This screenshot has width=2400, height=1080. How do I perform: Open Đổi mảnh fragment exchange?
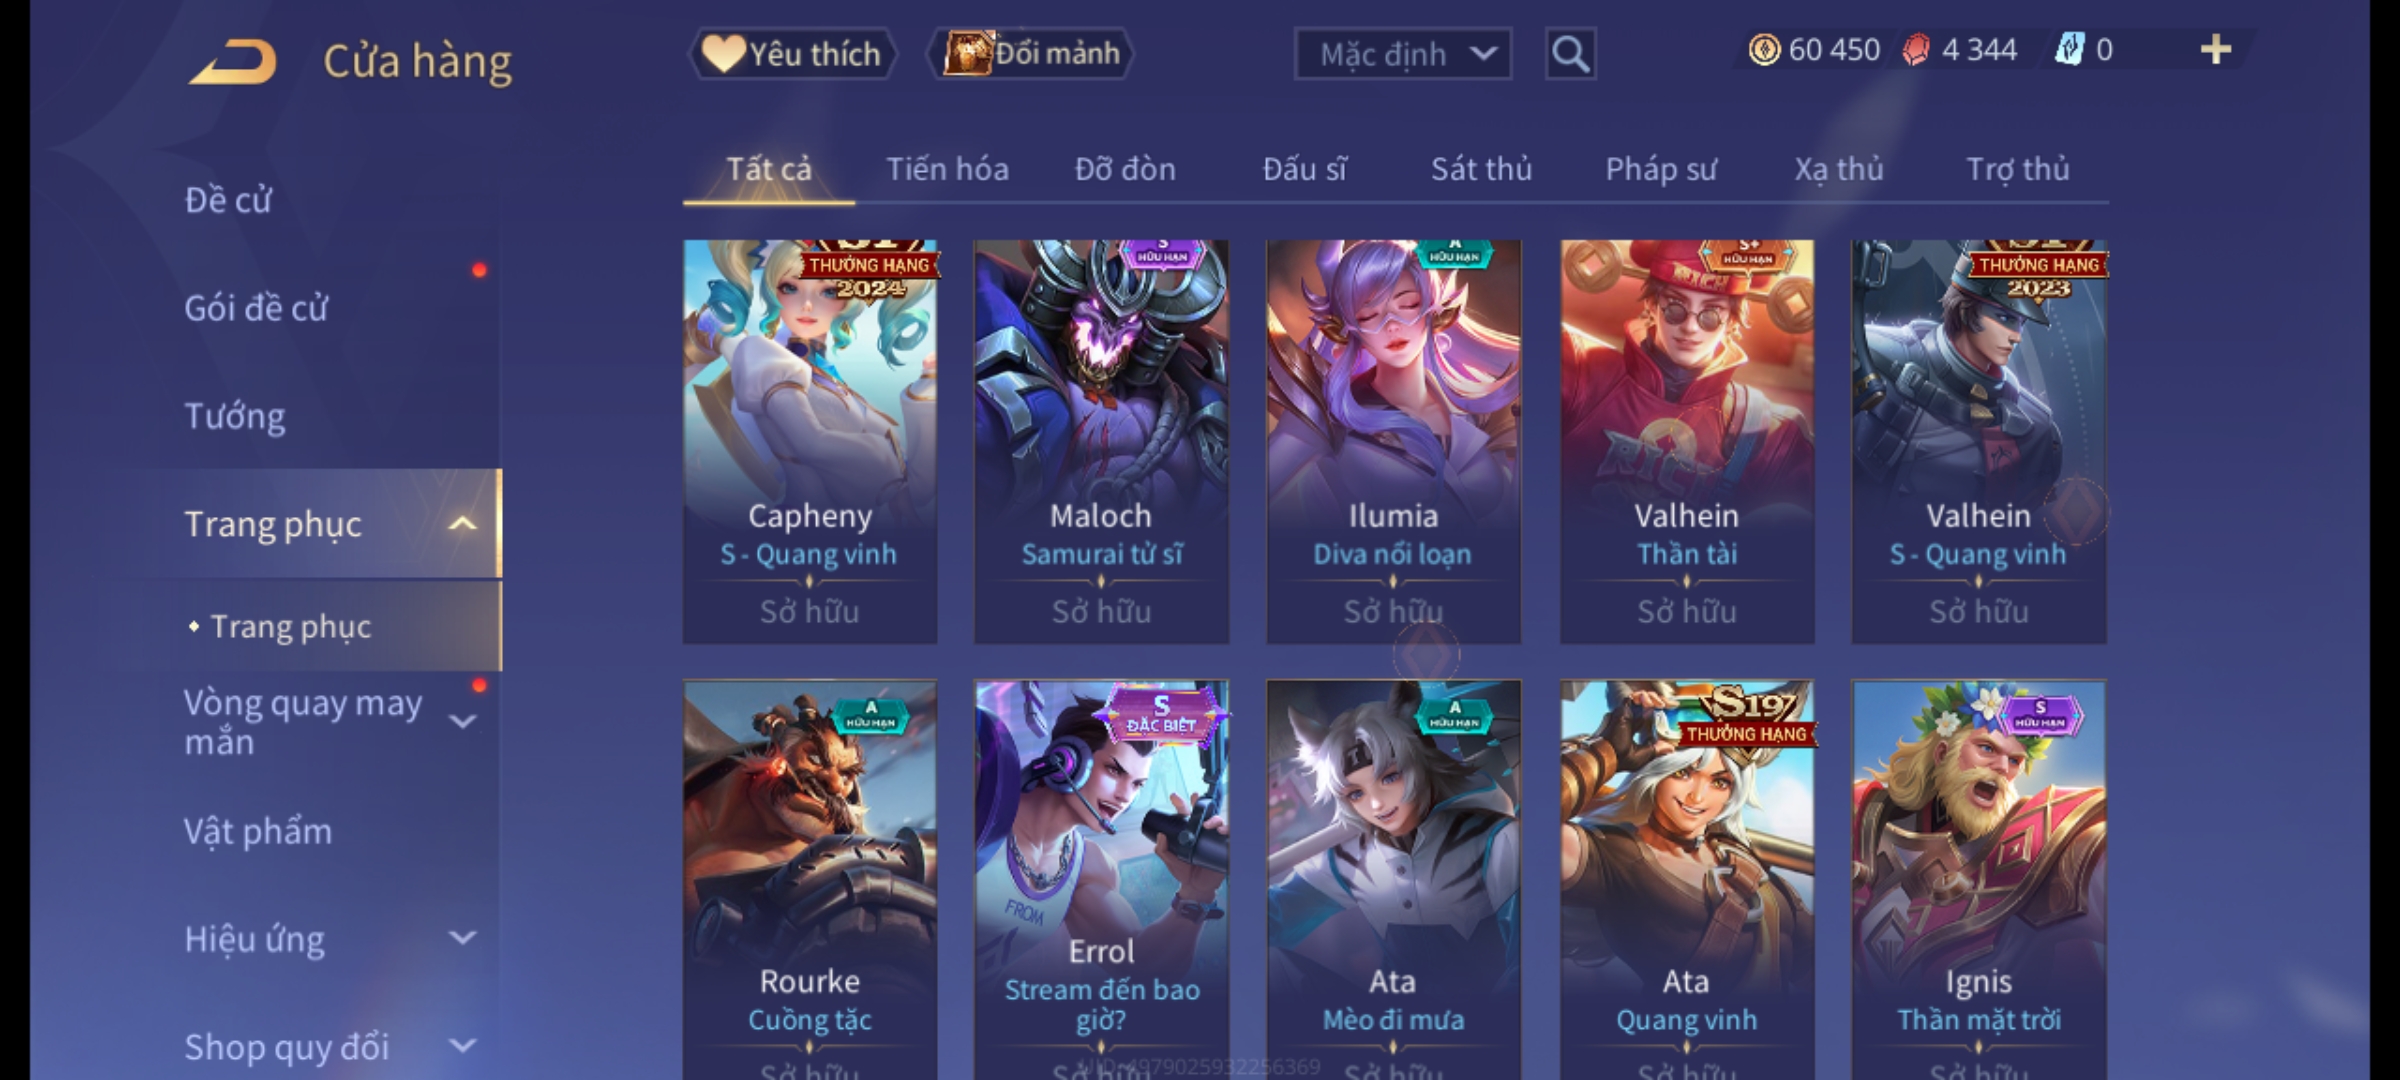pyautogui.click(x=1031, y=54)
